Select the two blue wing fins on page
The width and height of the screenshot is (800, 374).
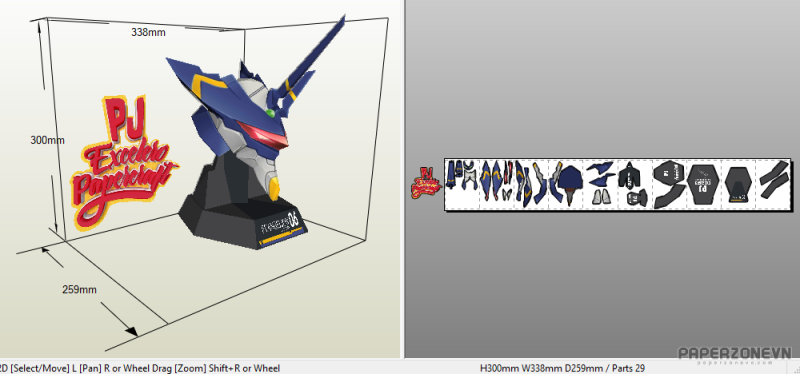602,173
